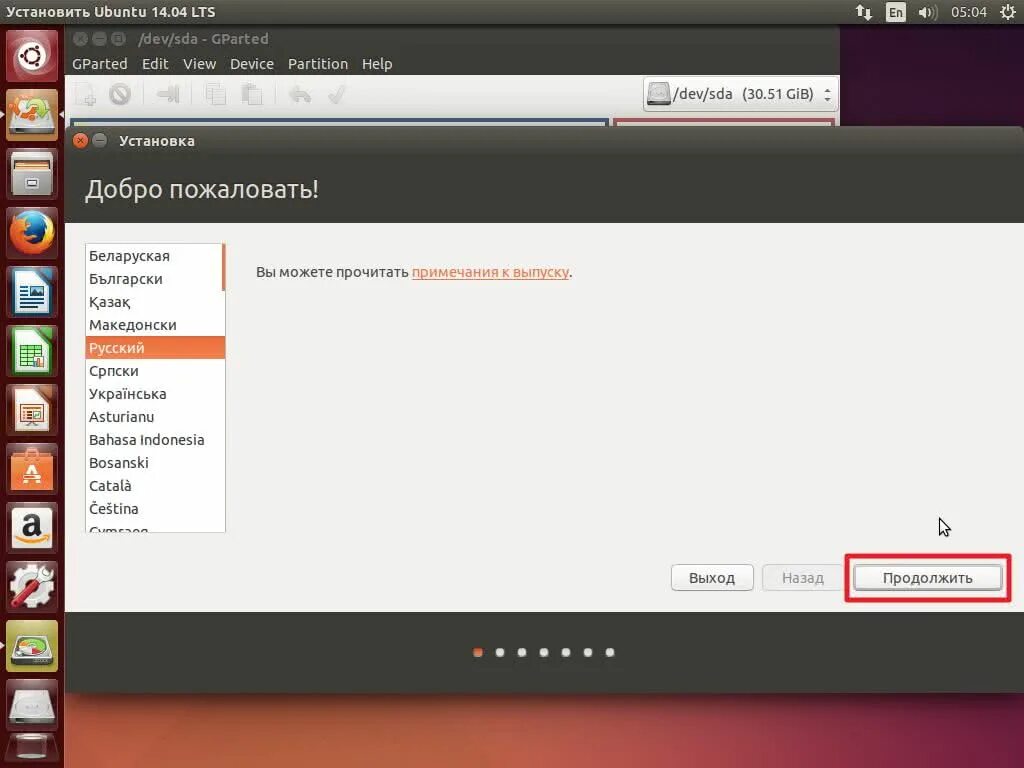The width and height of the screenshot is (1024, 768).
Task: Select Català in language list
Action: pyautogui.click(x=155, y=486)
